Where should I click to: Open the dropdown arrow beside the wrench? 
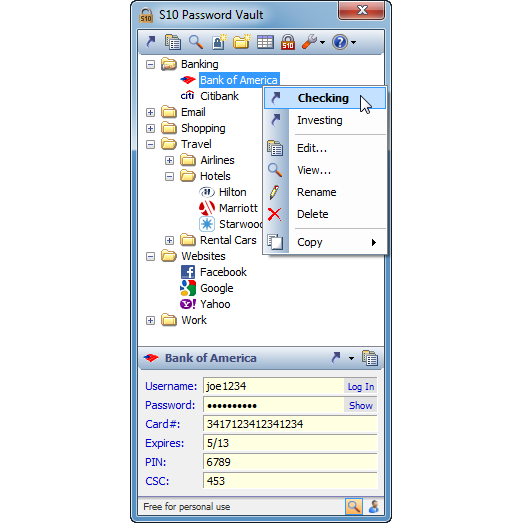[x=322, y=42]
